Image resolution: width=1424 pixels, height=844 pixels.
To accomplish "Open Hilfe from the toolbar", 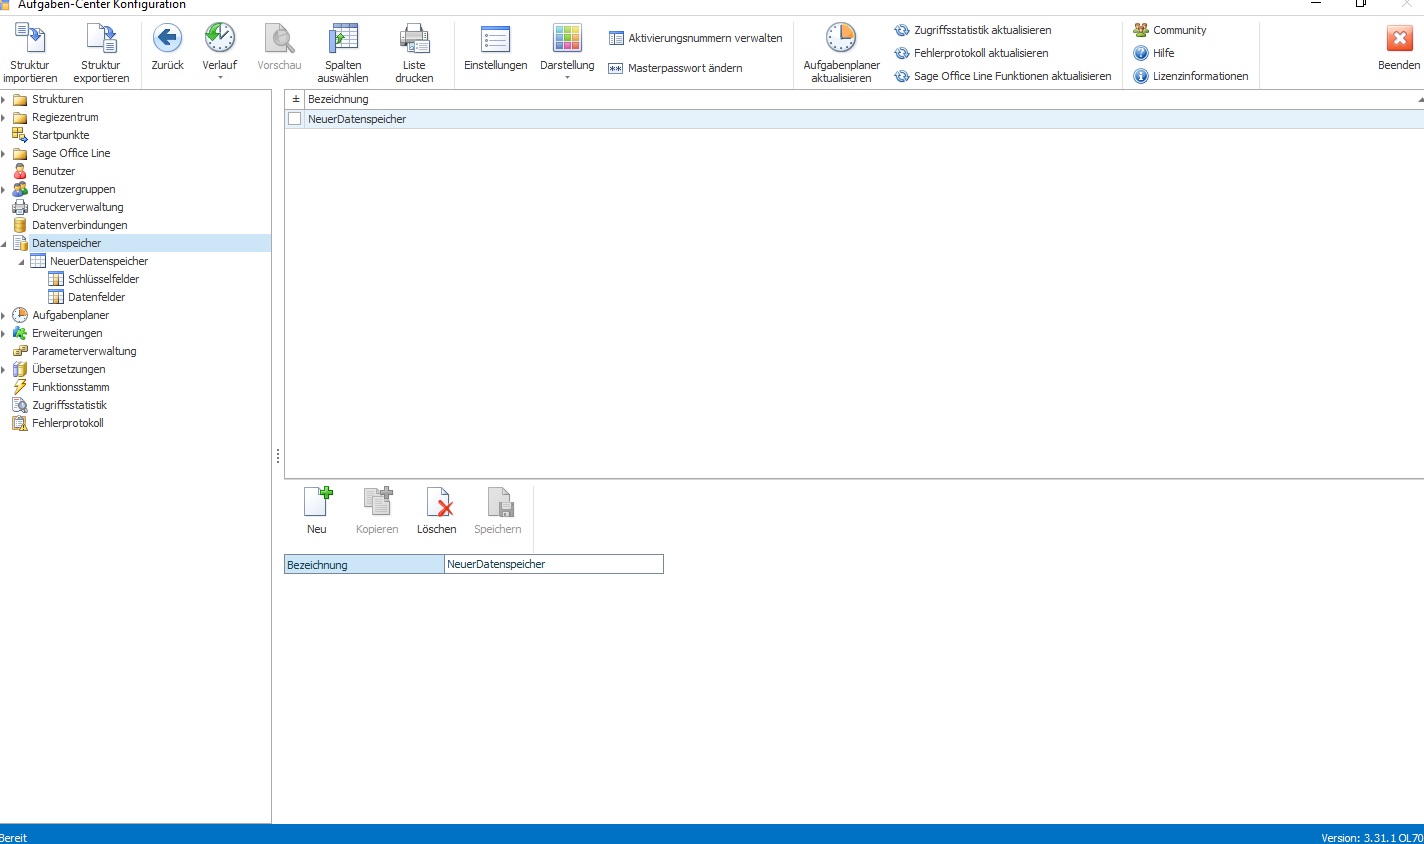I will point(1153,53).
